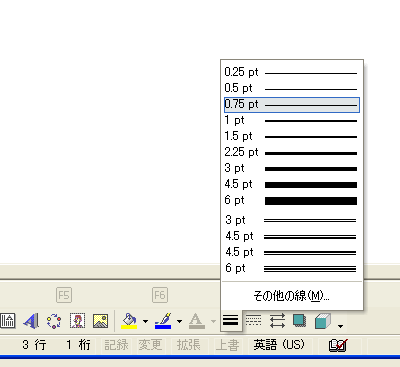Toggle the 記録 macro recording indicator
This screenshot has height=367, width=400.
(116, 345)
